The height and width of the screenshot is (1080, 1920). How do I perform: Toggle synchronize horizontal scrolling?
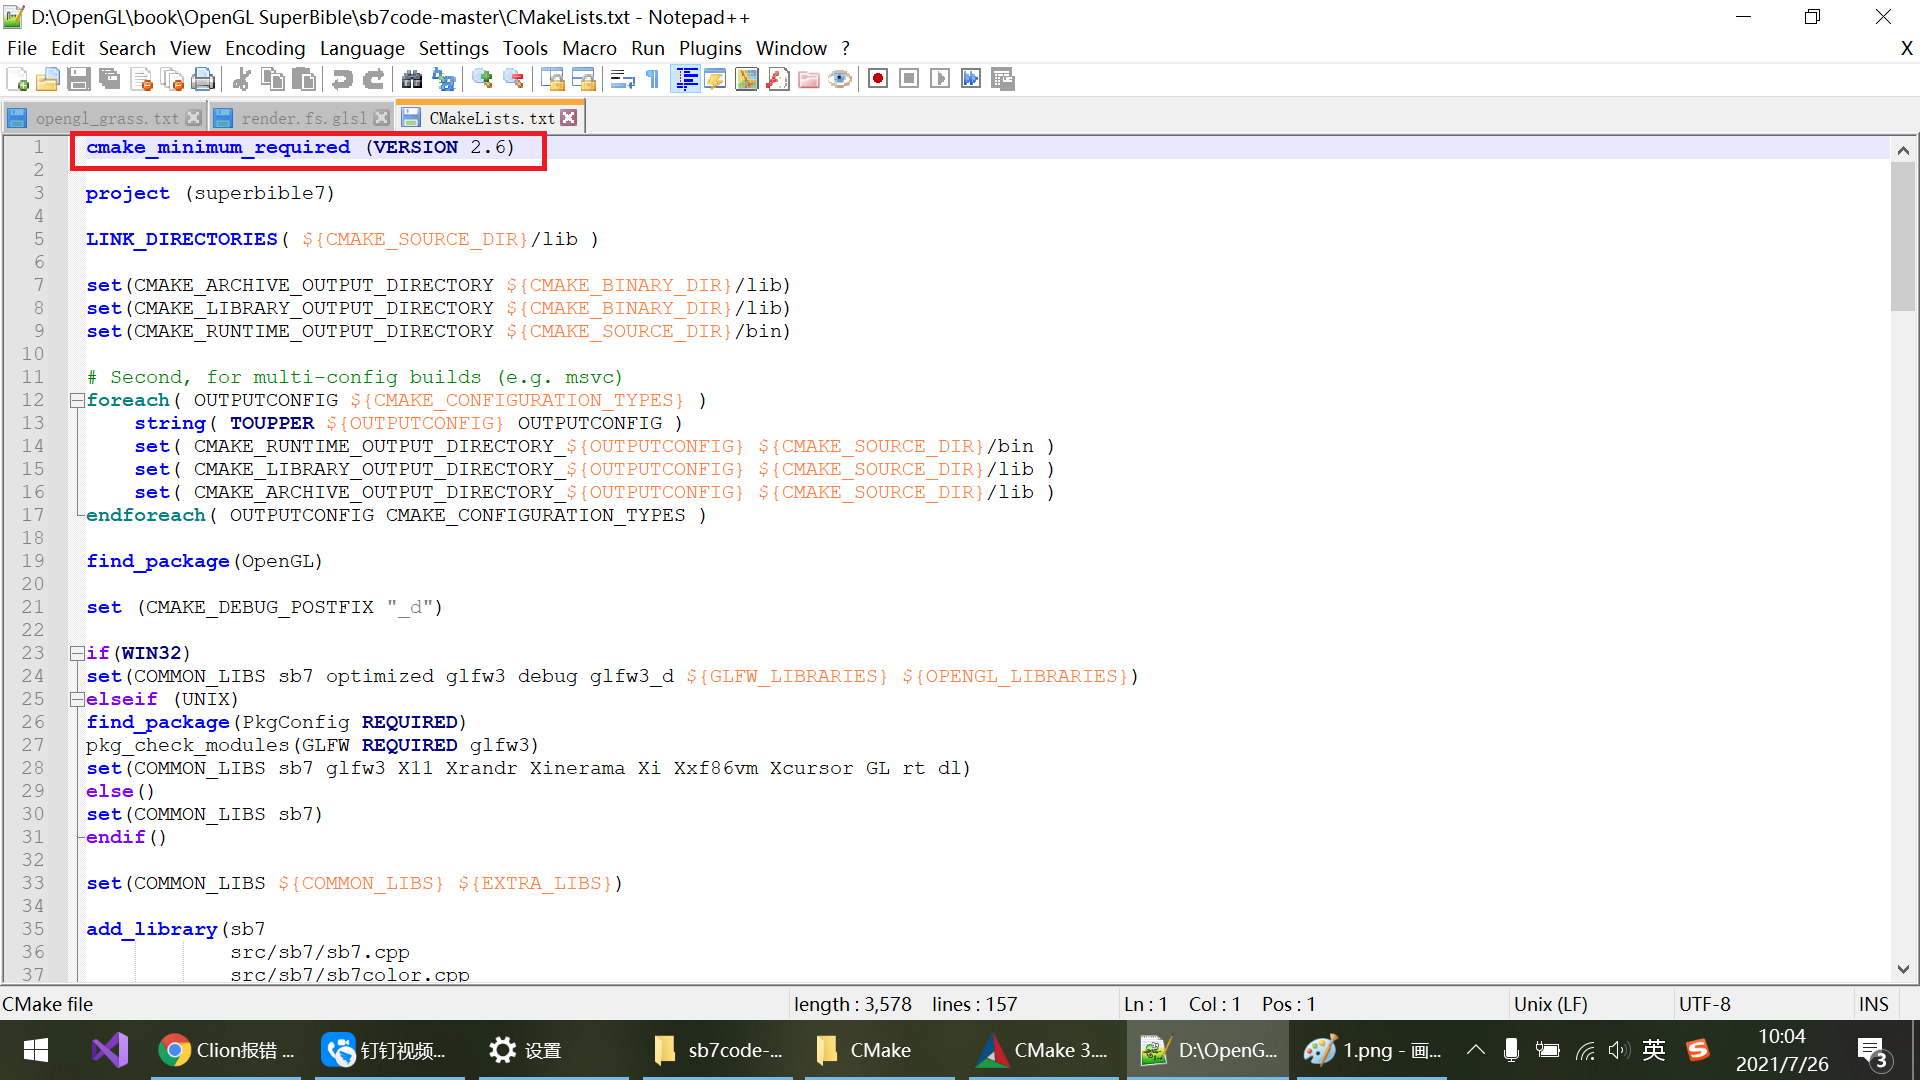tap(584, 79)
